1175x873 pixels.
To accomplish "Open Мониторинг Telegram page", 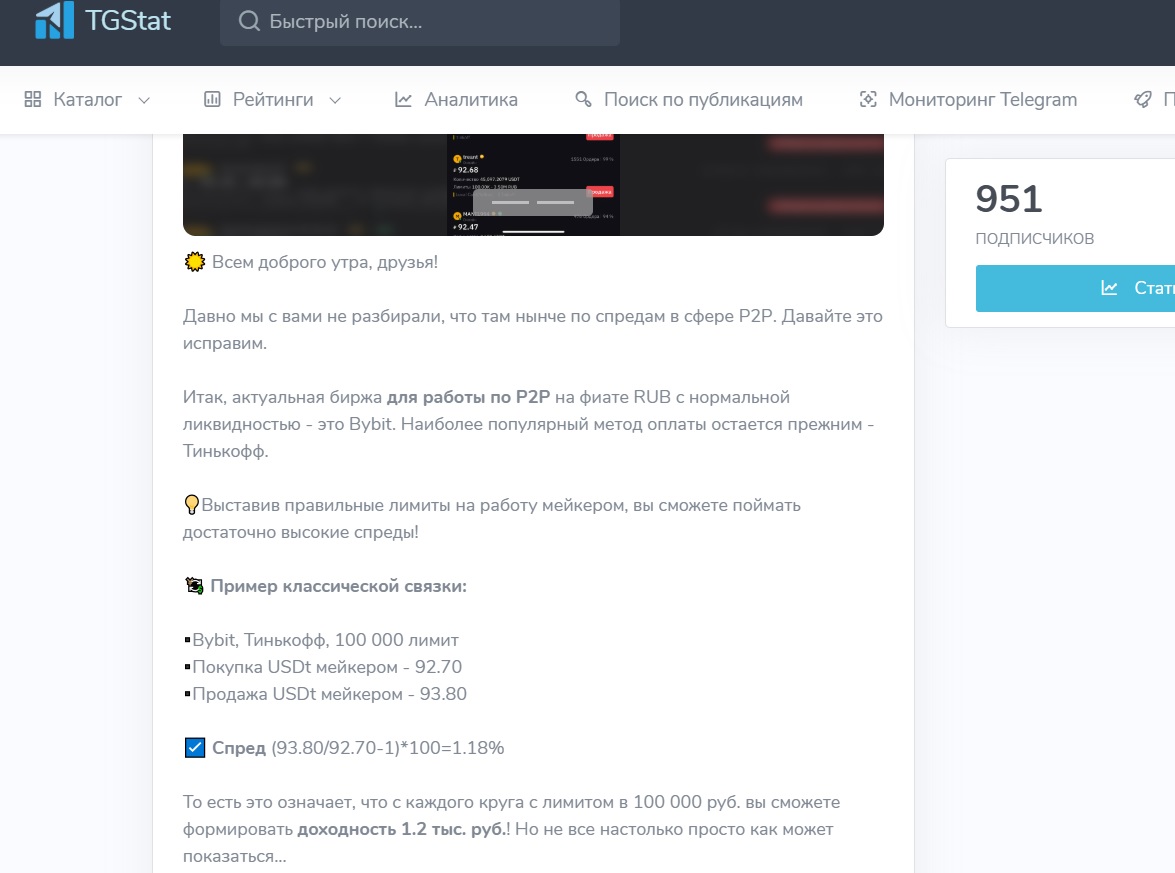I will point(968,100).
